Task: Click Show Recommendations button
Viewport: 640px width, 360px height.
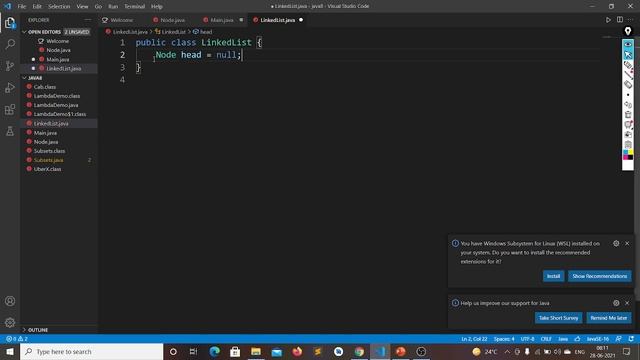Action: [599, 276]
